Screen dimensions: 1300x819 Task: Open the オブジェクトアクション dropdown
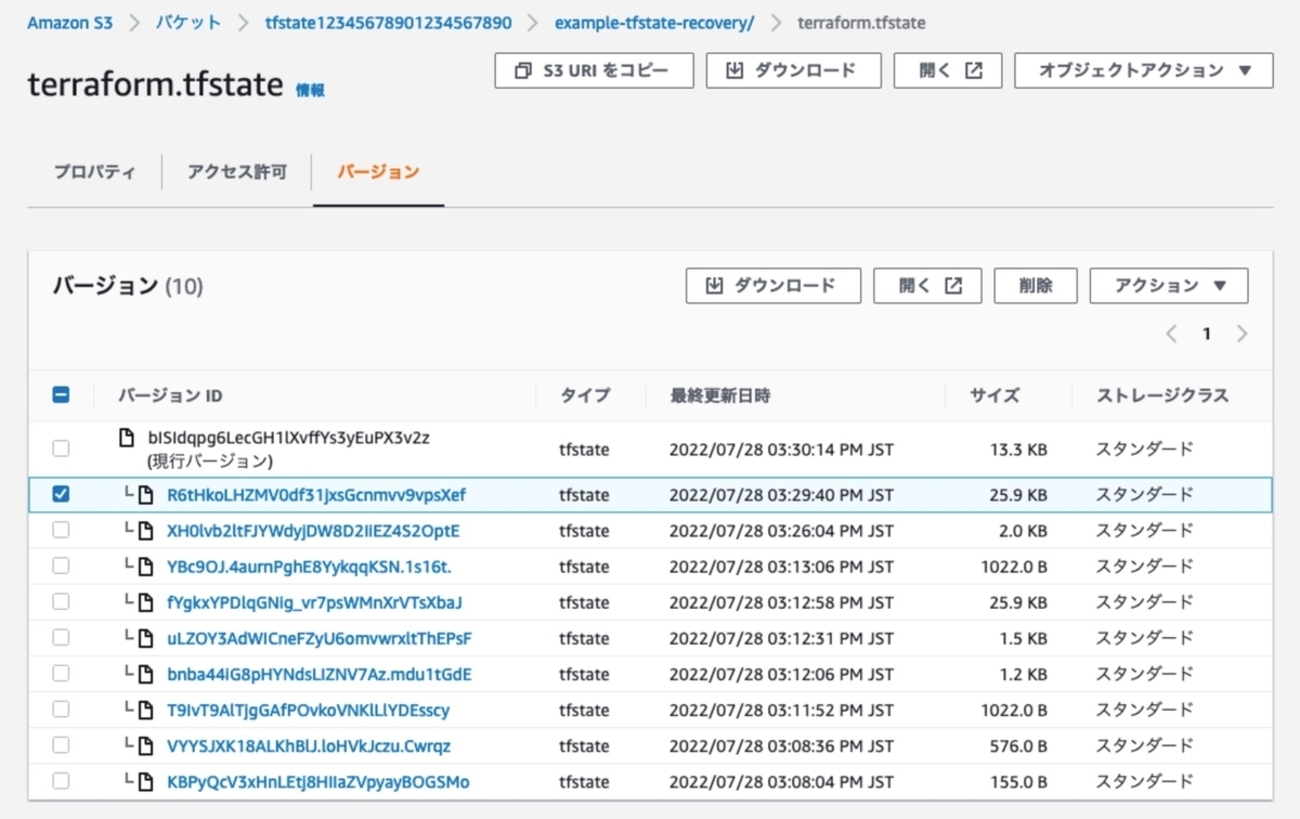(x=1143, y=71)
